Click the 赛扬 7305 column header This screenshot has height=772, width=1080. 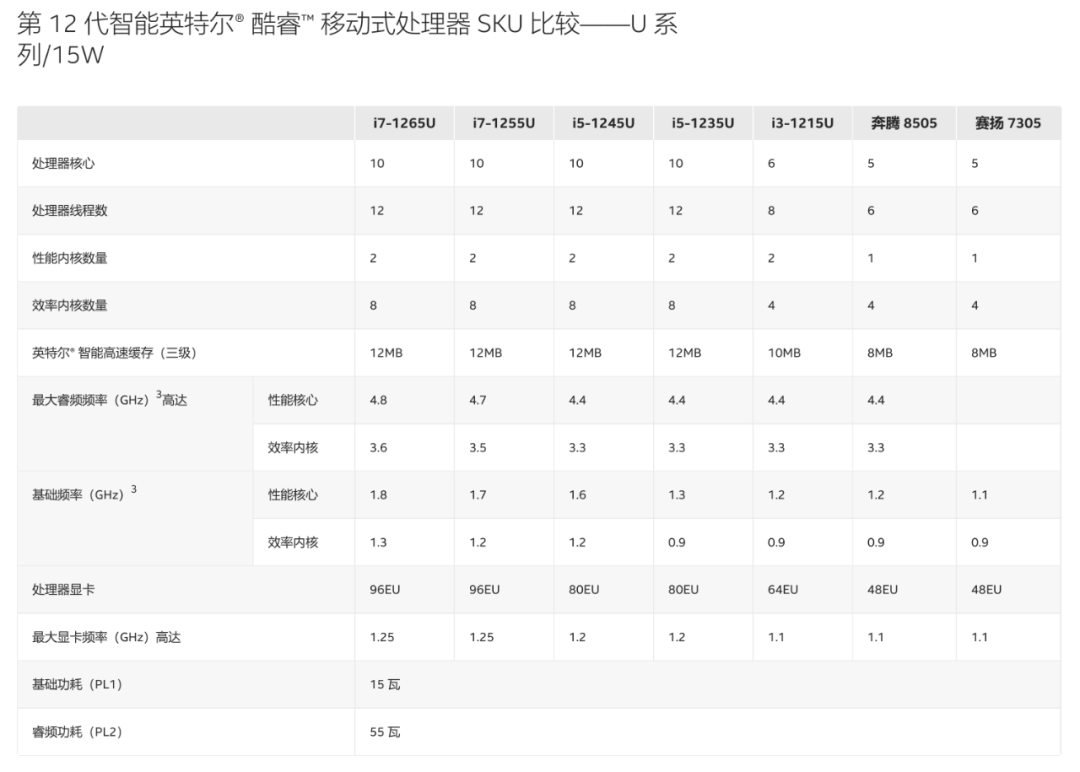point(1007,123)
